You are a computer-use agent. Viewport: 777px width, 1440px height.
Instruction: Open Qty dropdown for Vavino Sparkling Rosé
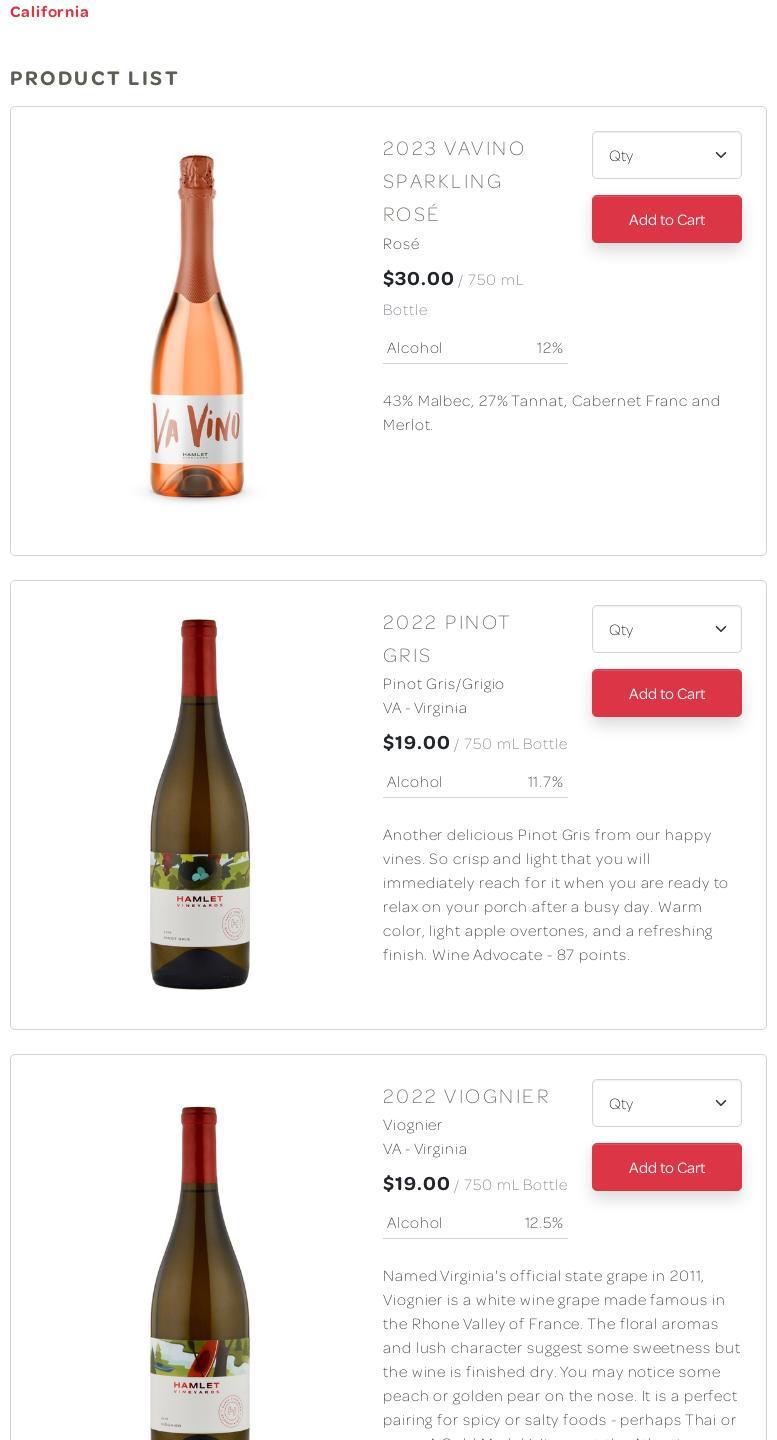tap(666, 155)
